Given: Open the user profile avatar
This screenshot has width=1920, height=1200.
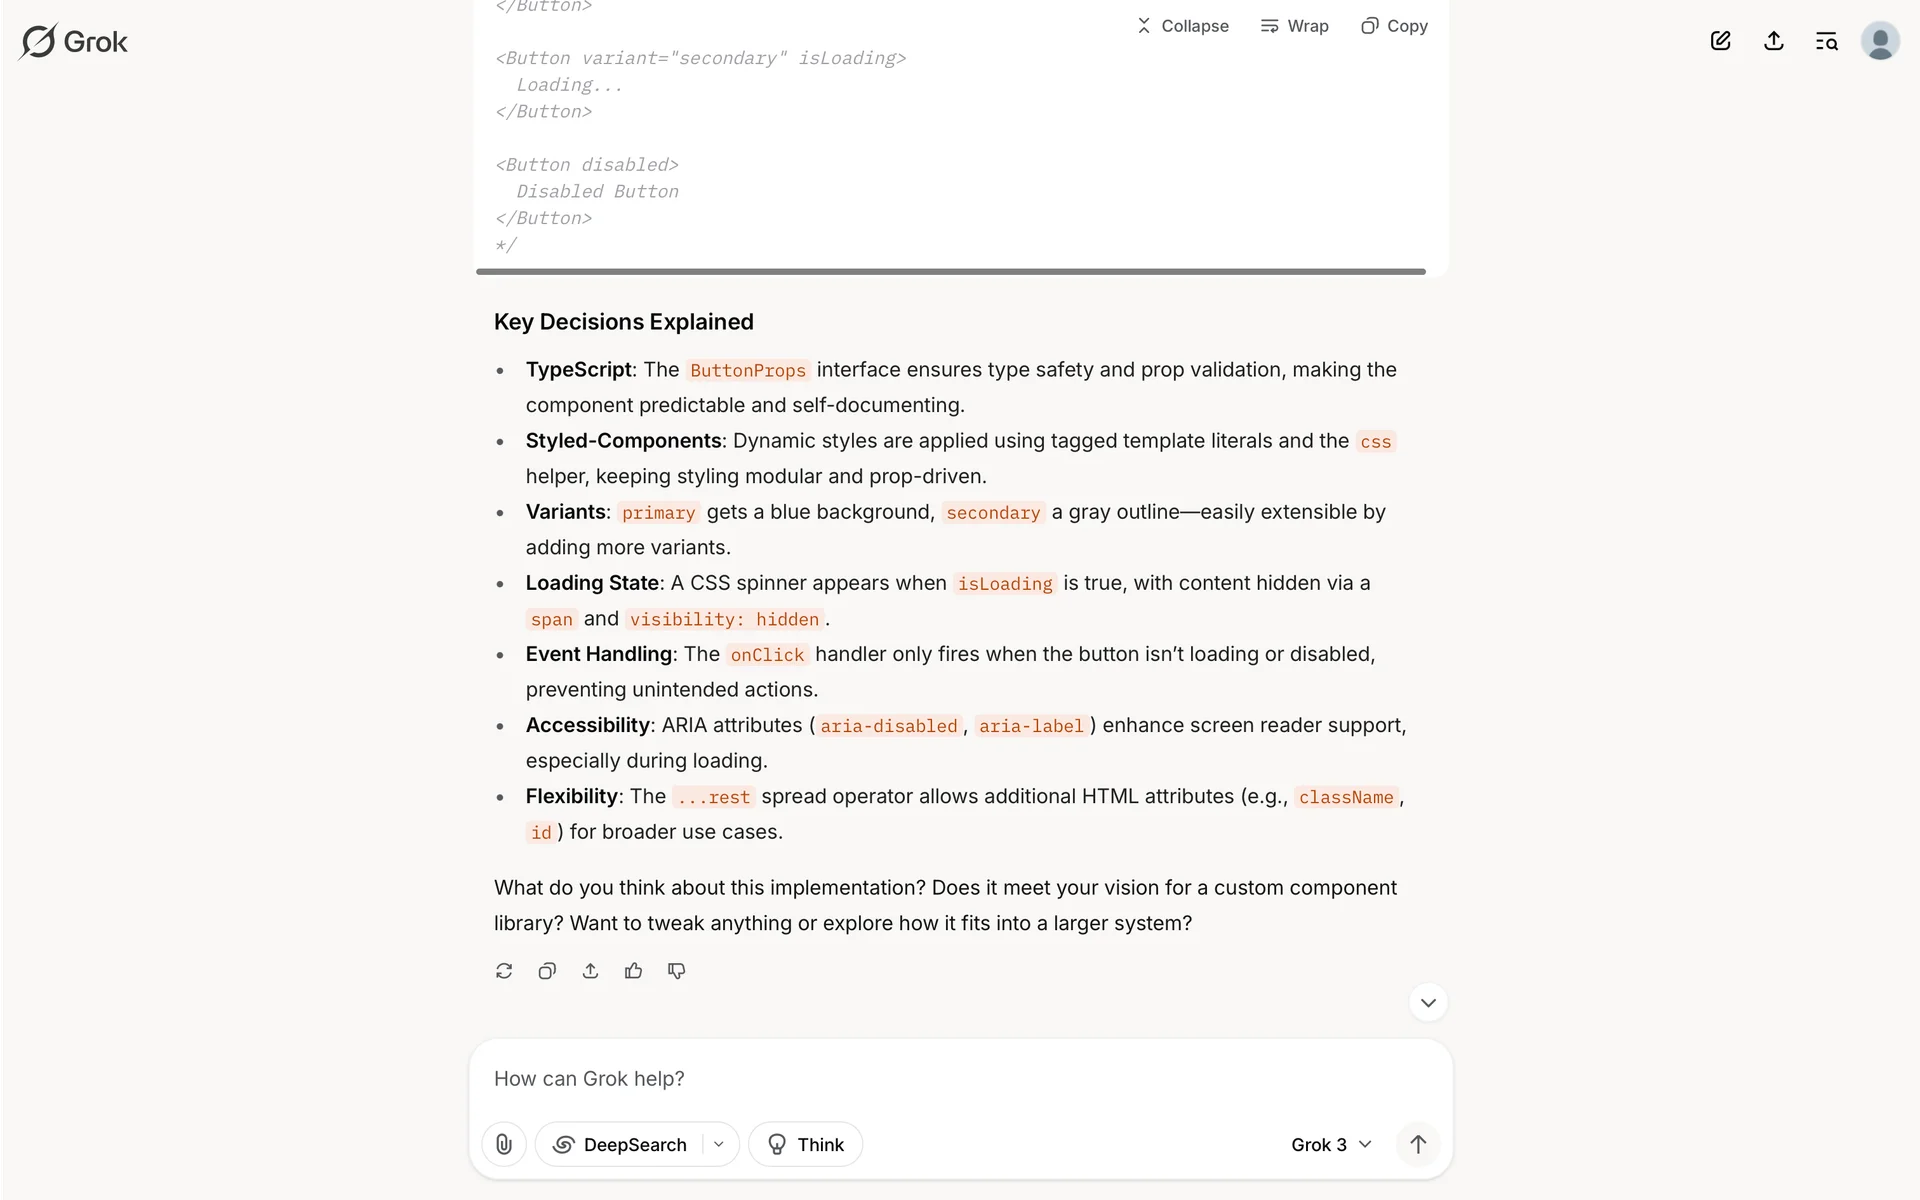Looking at the screenshot, I should (x=1879, y=41).
